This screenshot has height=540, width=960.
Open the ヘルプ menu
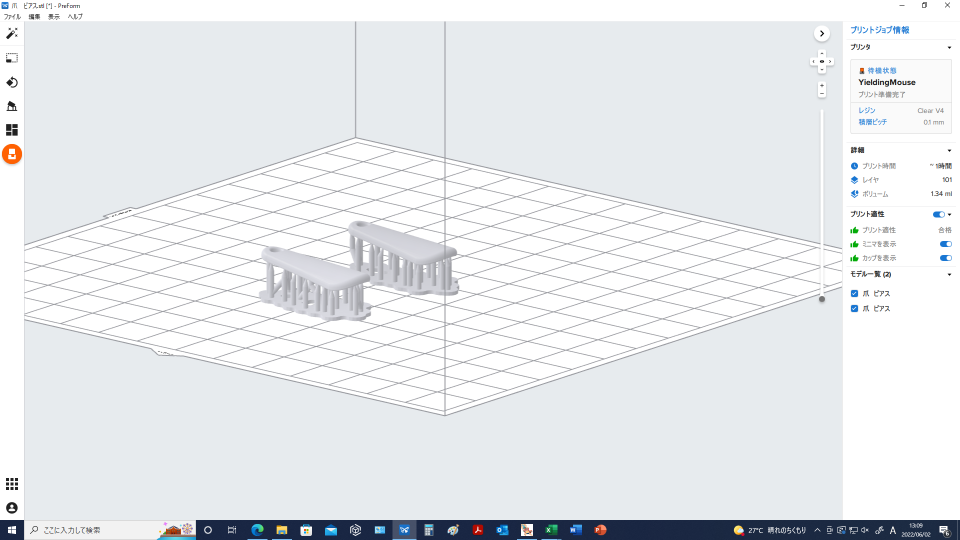tap(75, 17)
